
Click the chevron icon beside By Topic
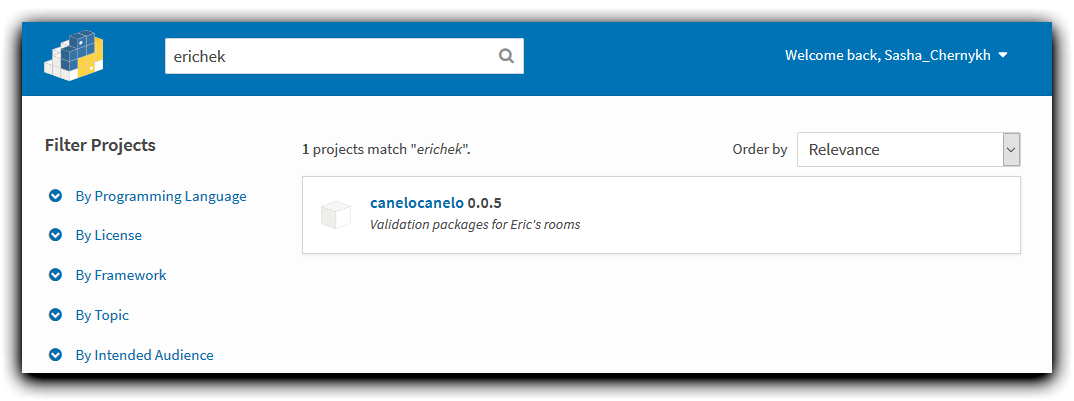[x=55, y=315]
